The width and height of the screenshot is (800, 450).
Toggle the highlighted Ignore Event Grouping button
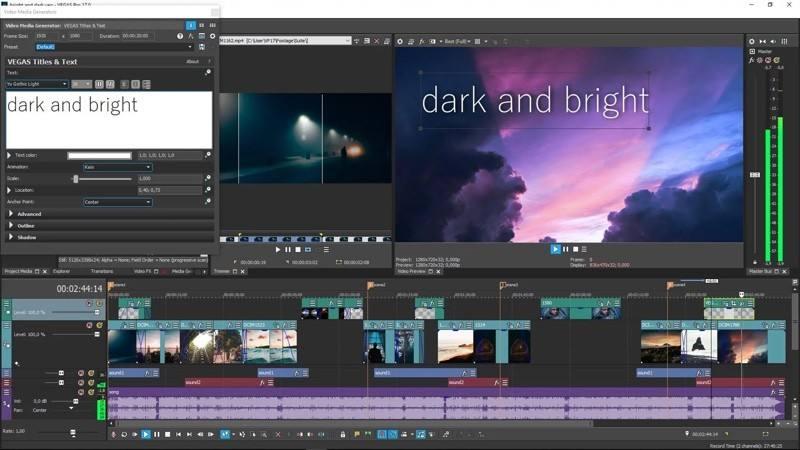tap(420, 434)
